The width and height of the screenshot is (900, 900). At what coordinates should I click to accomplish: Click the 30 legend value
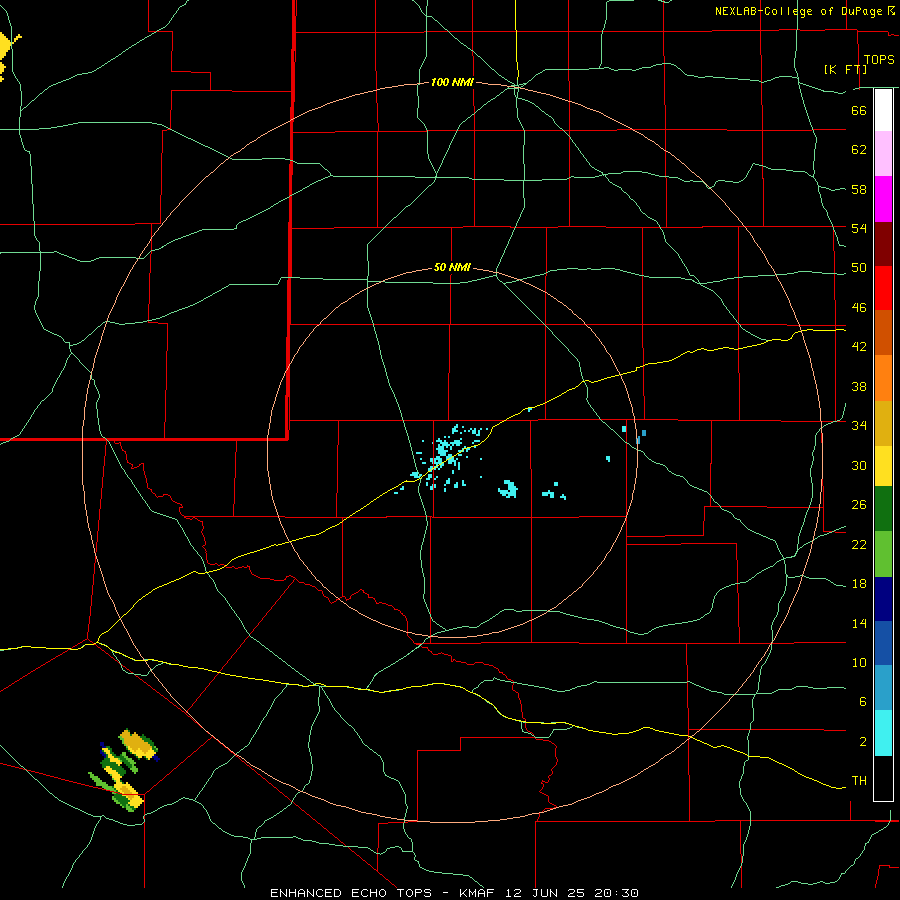coord(859,465)
